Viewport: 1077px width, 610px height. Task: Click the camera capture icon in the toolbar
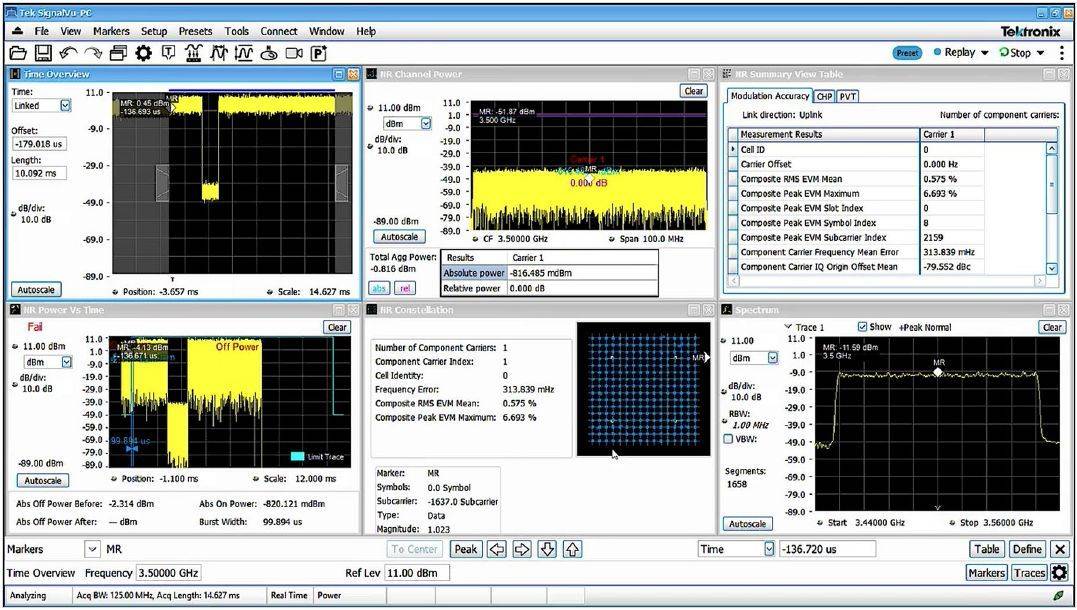(294, 53)
